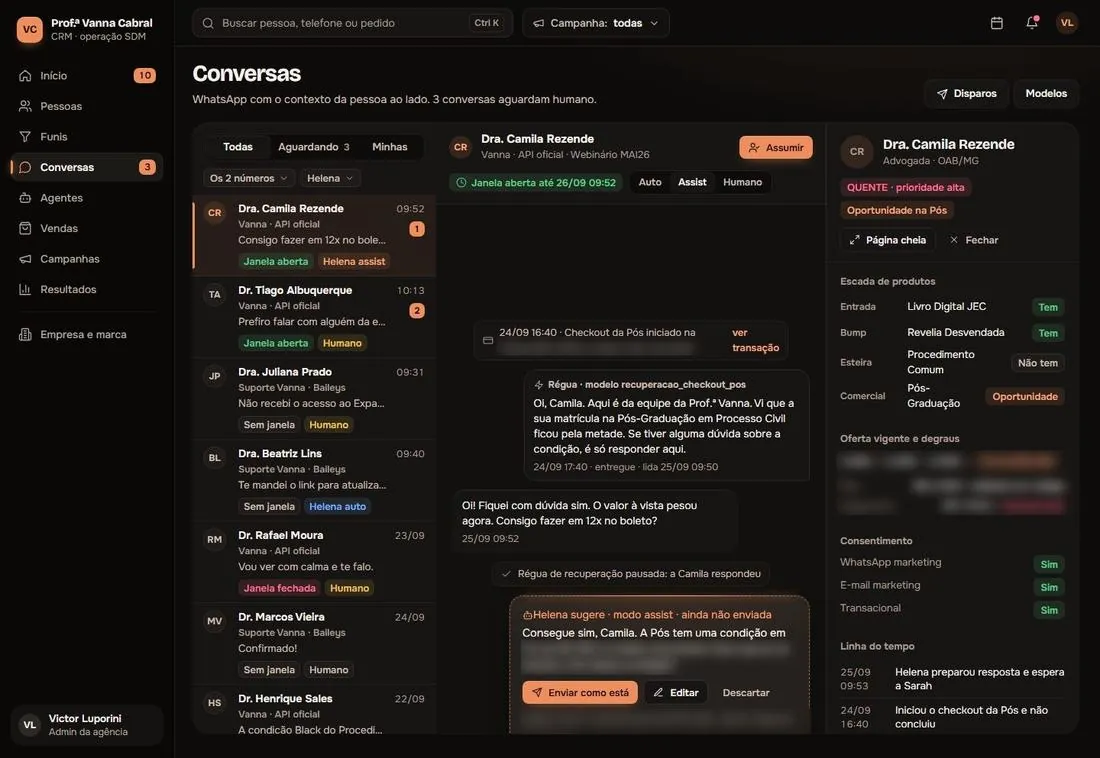The height and width of the screenshot is (758, 1100).
Task: Click the Oportunidade na Pós tag
Action: point(897,211)
